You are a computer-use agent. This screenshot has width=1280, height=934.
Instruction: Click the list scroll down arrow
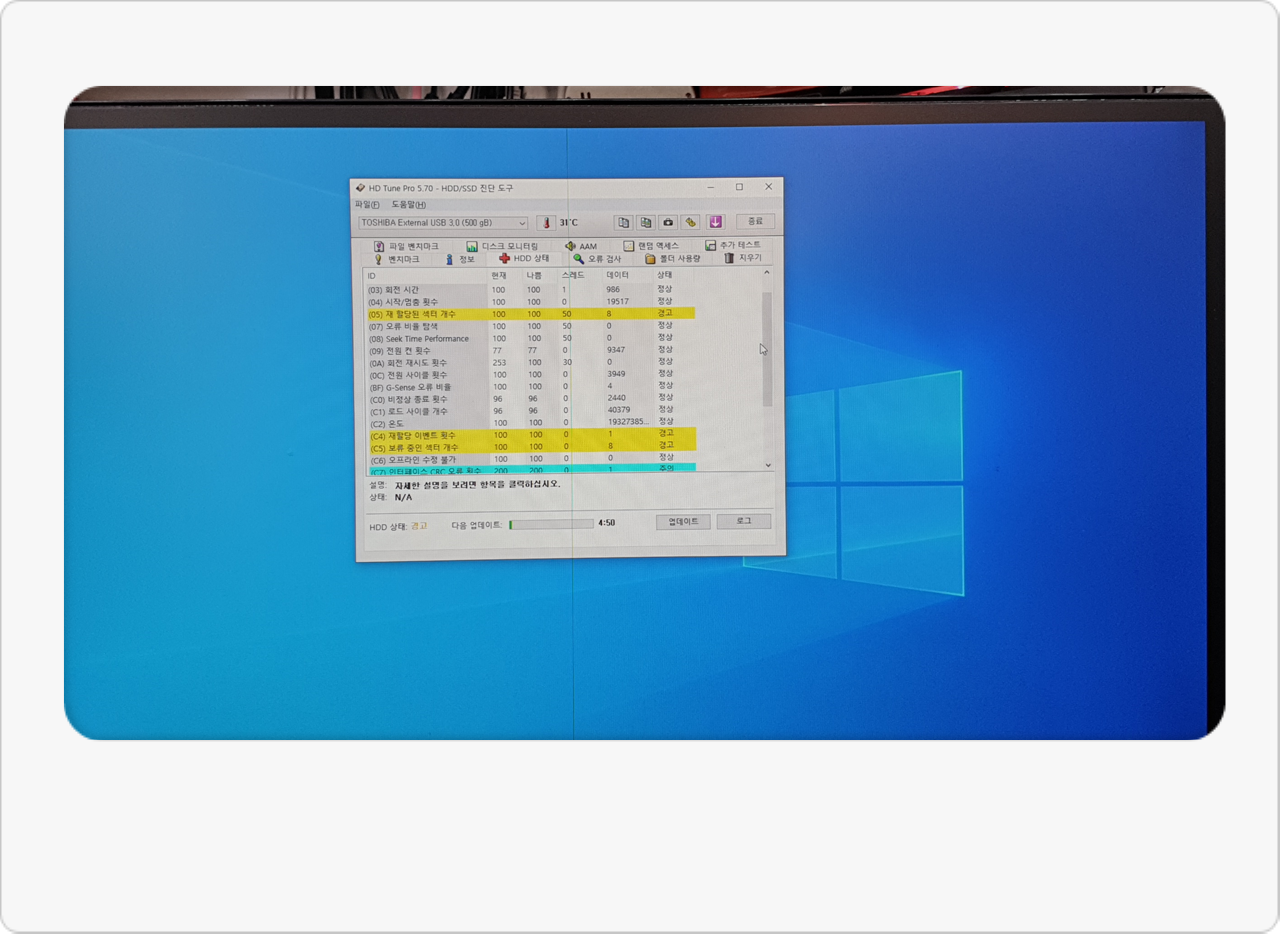768,465
